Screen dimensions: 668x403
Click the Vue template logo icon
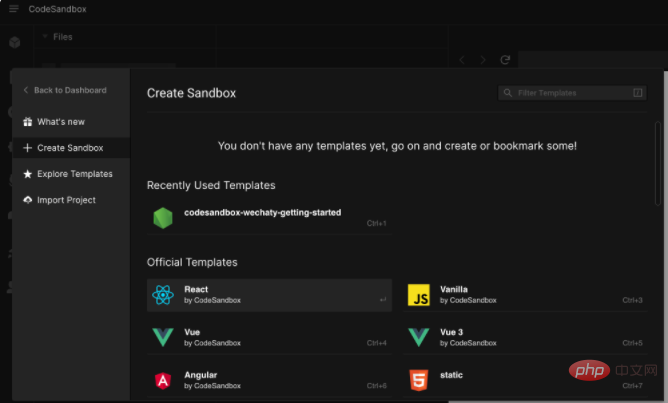pyautogui.click(x=163, y=337)
